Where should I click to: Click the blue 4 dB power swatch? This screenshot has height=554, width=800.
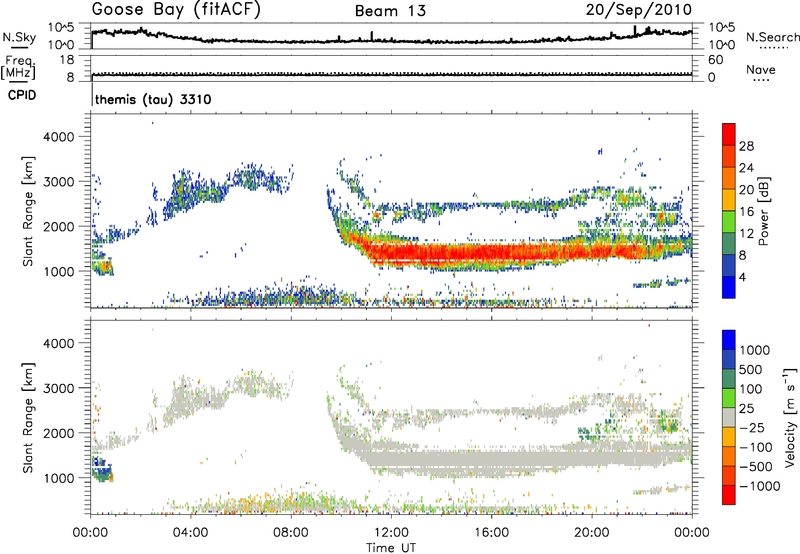[x=729, y=287]
